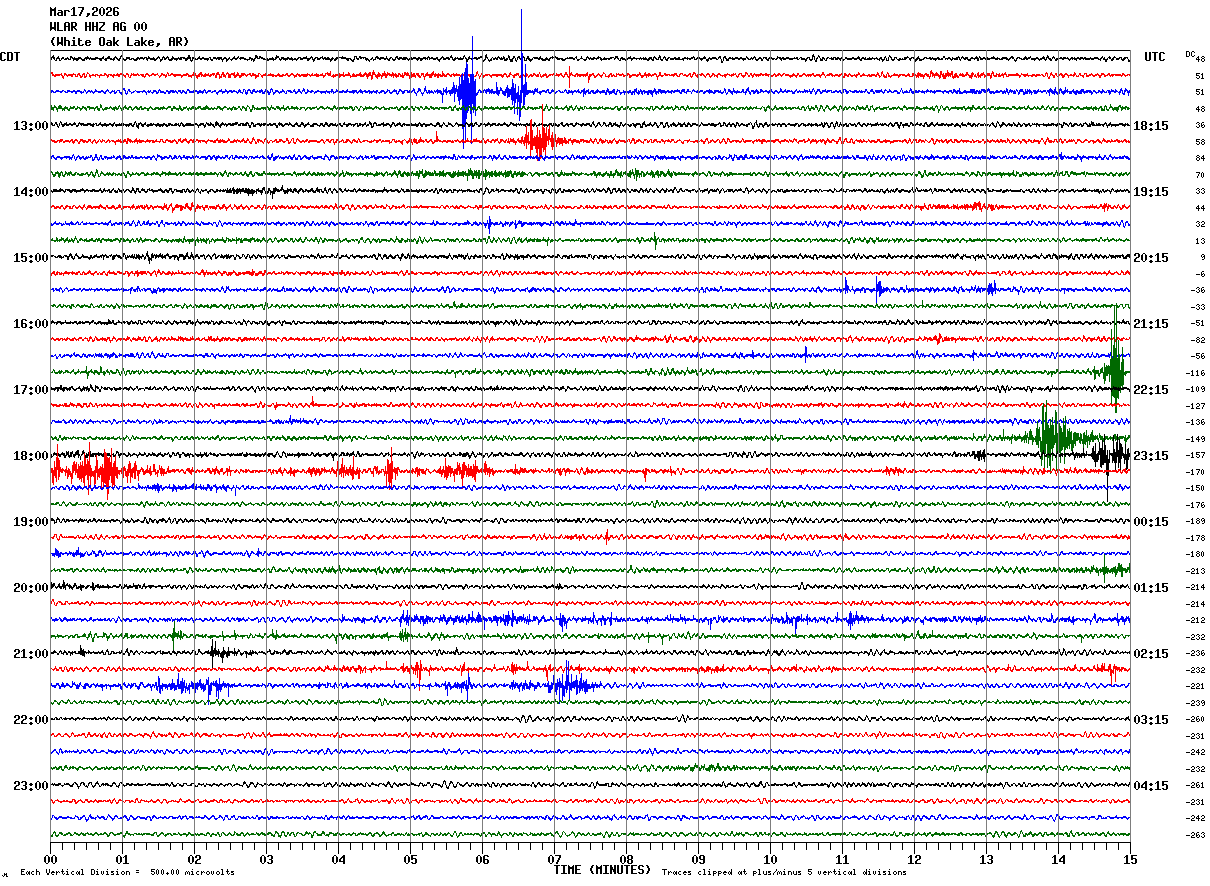Click the 04:15 UTC time label
The width and height of the screenshot is (1210, 886).
coord(1152,785)
